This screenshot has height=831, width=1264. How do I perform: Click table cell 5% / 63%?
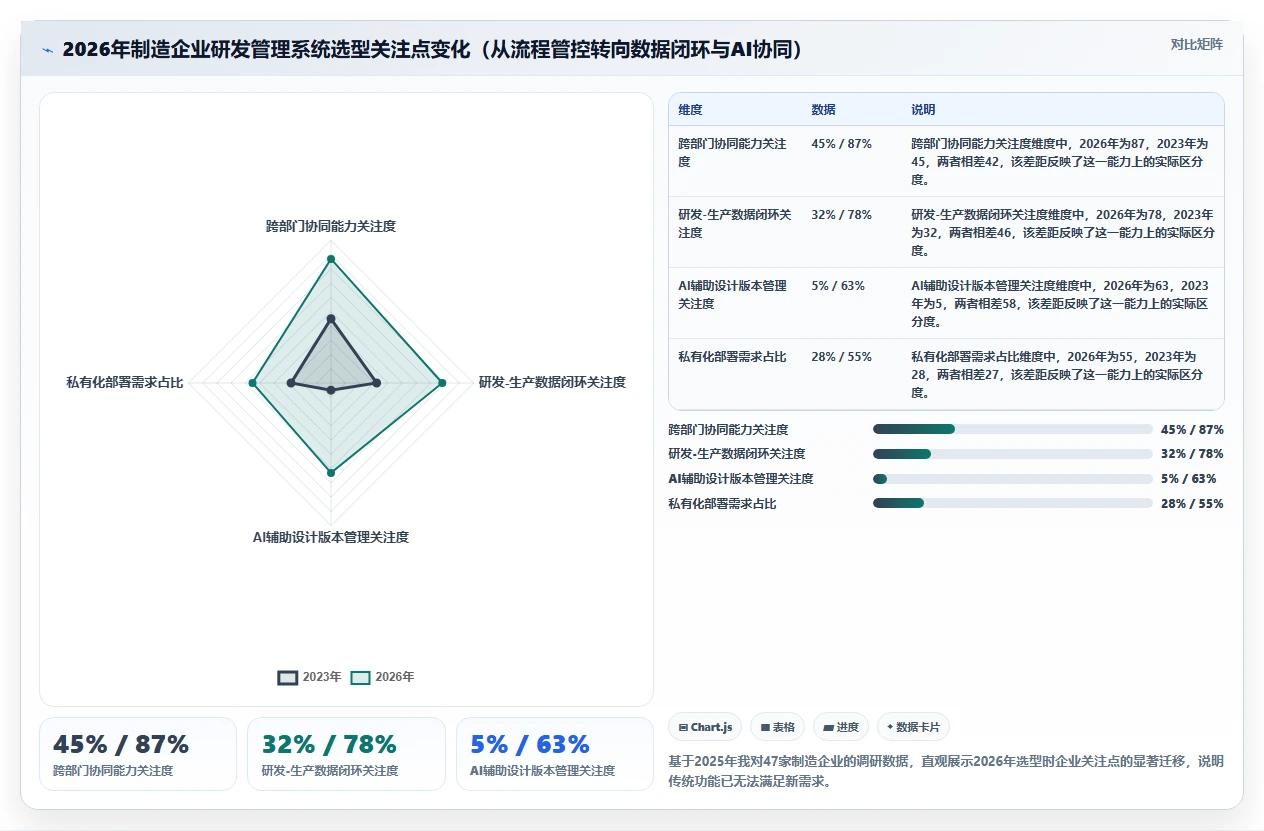pyautogui.click(x=838, y=286)
